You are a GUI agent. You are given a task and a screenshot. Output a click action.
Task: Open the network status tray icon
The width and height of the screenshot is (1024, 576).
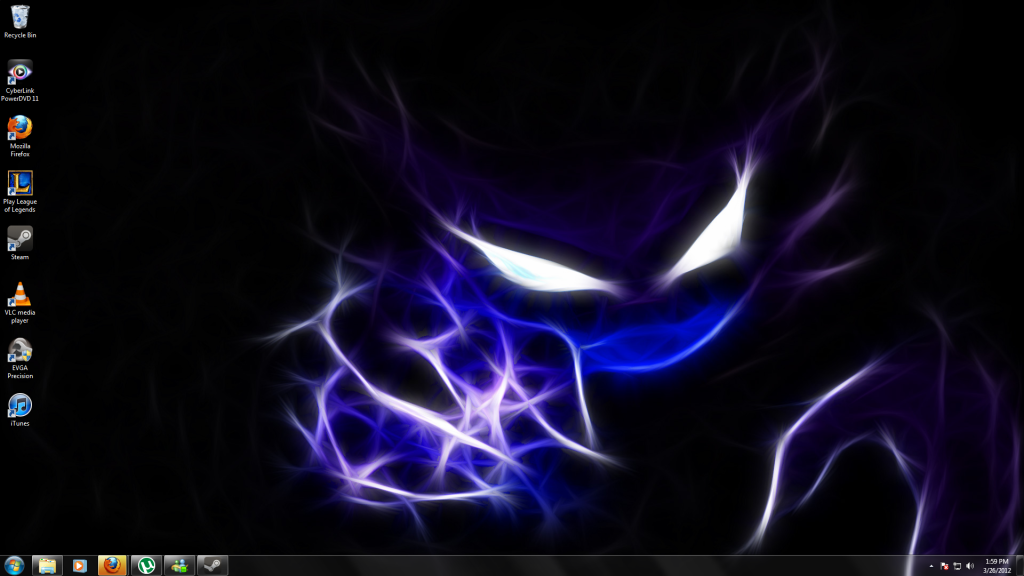tap(957, 566)
